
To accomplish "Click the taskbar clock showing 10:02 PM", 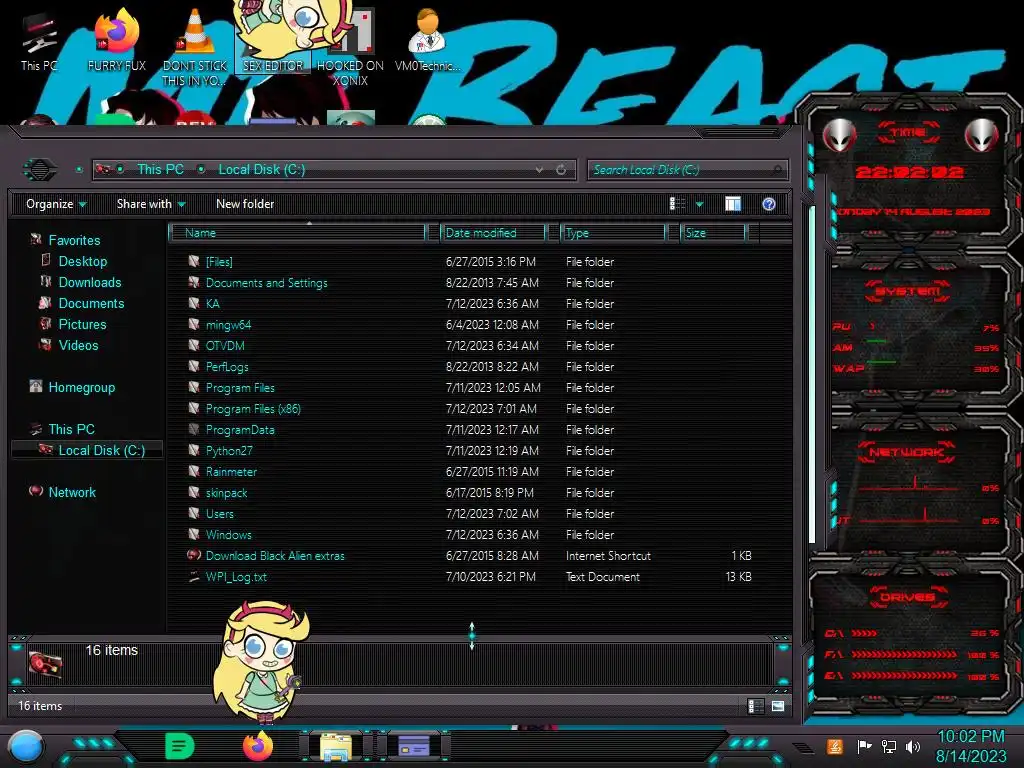I will point(971,746).
